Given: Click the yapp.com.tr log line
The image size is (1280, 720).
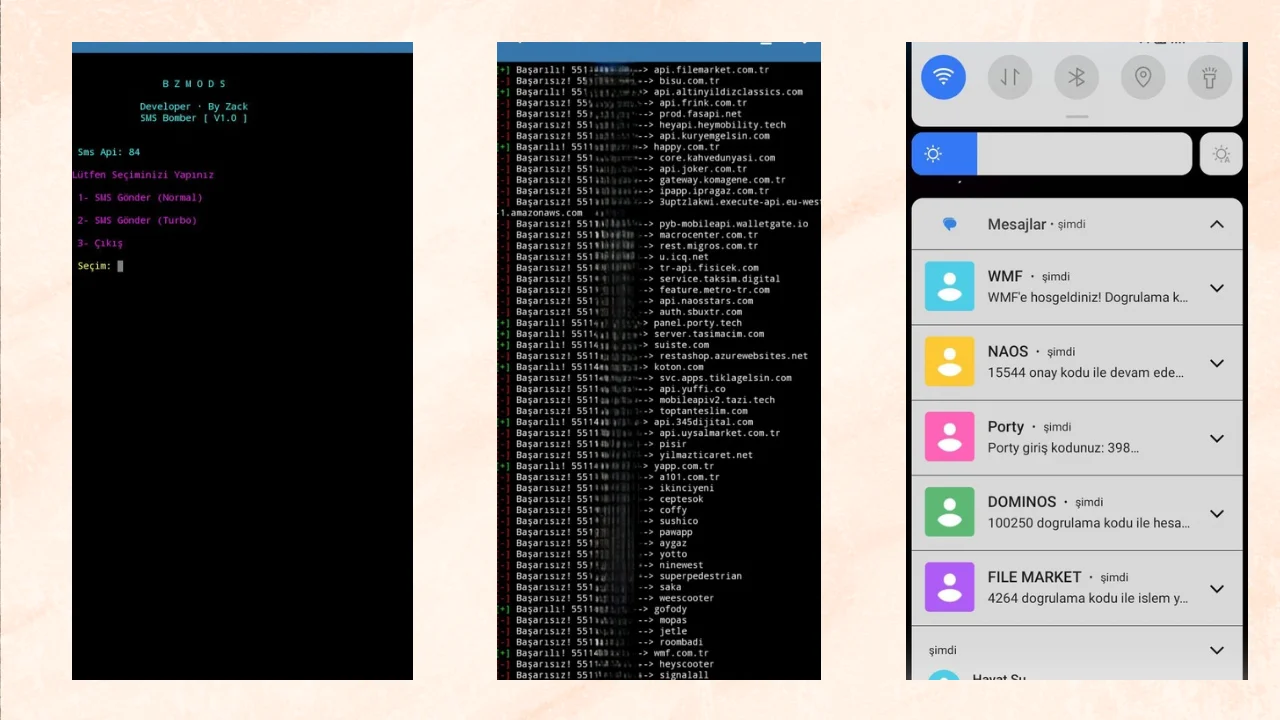Looking at the screenshot, I should coord(606,466).
